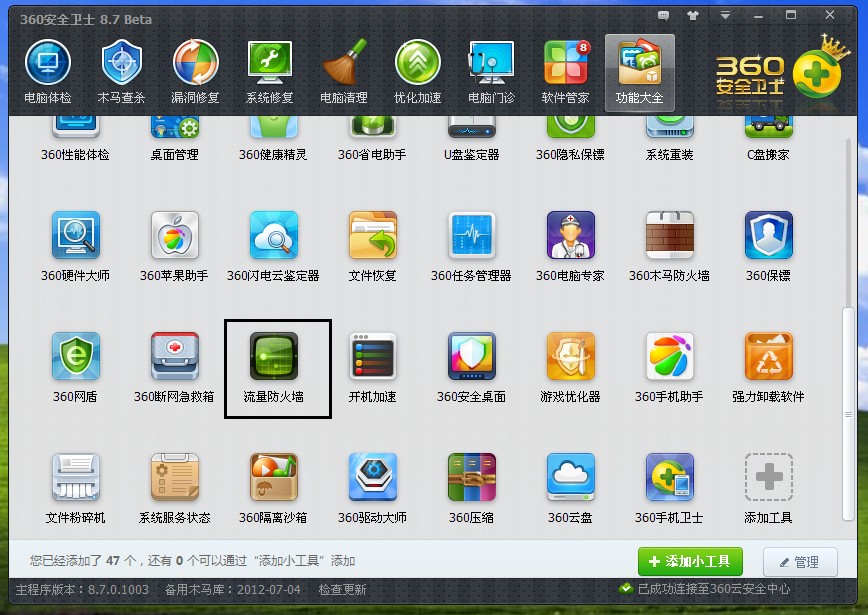Open 优化加速 section
868x615 pixels.
point(417,72)
